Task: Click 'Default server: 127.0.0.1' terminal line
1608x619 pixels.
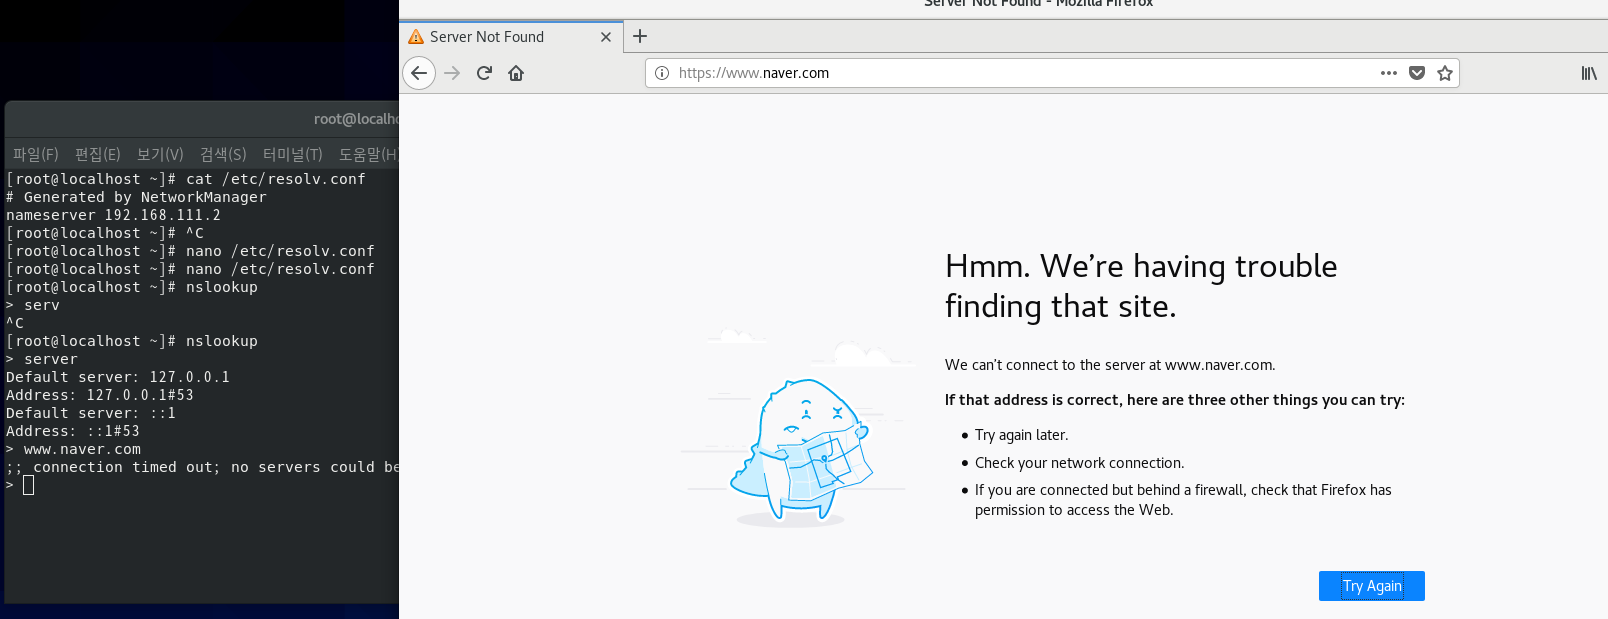Action: coord(118,377)
